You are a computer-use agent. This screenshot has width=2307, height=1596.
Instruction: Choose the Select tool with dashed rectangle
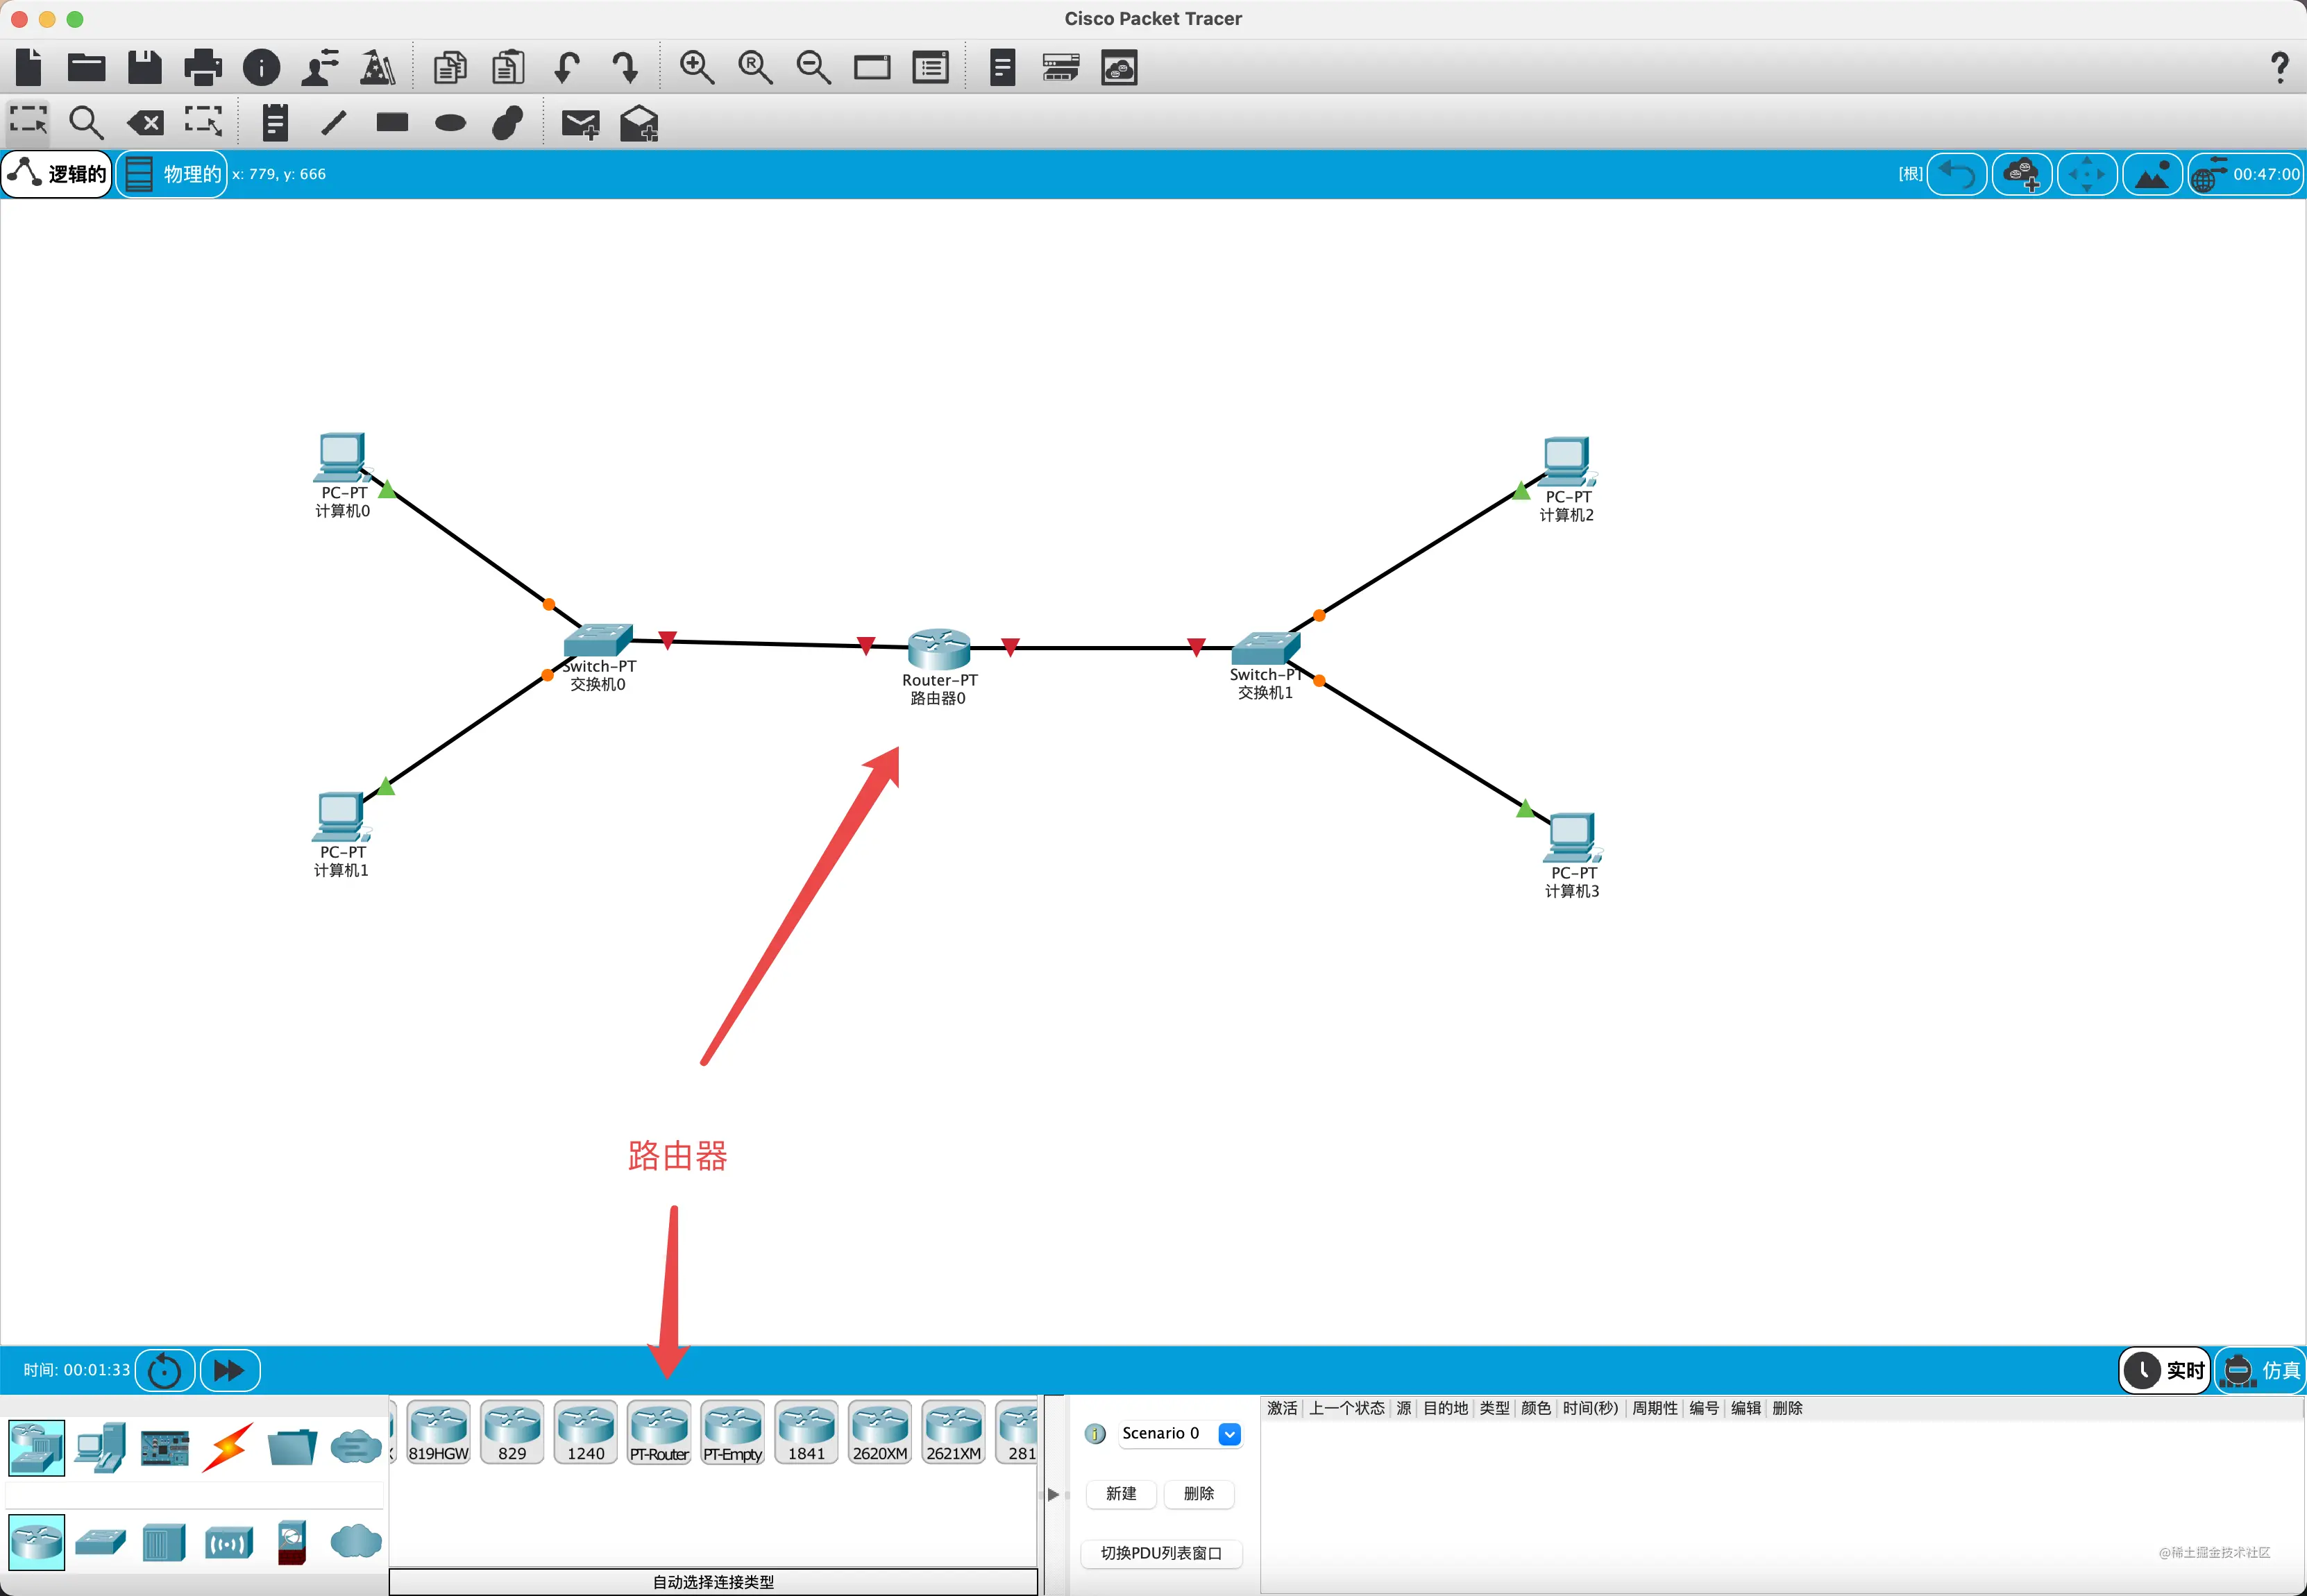(28, 122)
